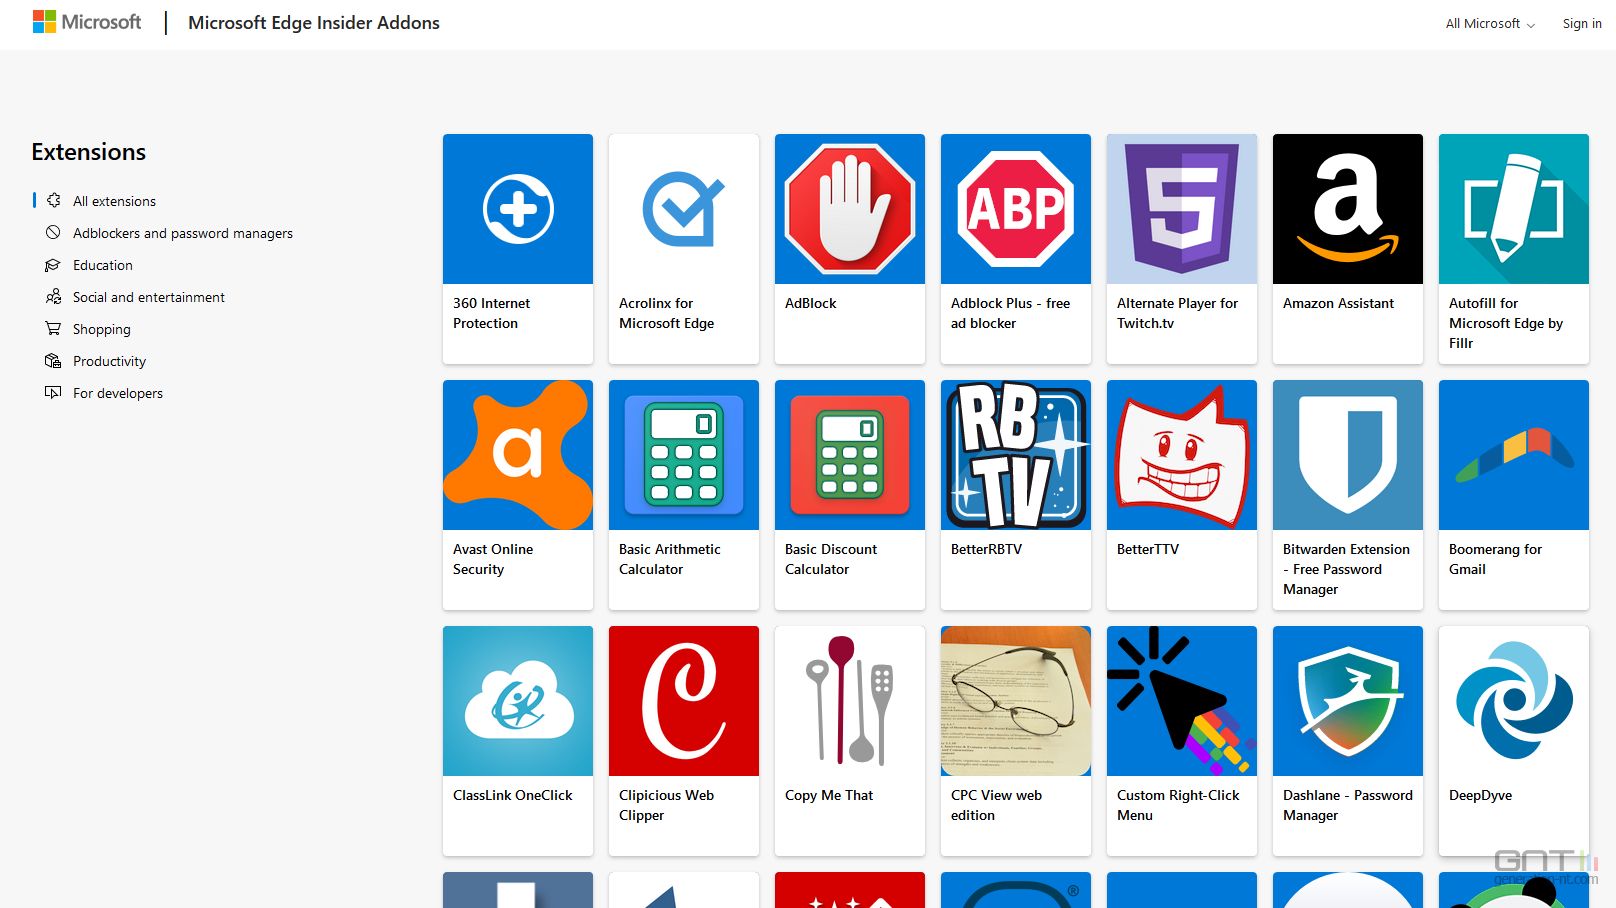Screen dimensions: 1616x908
Task: Open the AdBlock red hand icon
Action: click(x=850, y=209)
